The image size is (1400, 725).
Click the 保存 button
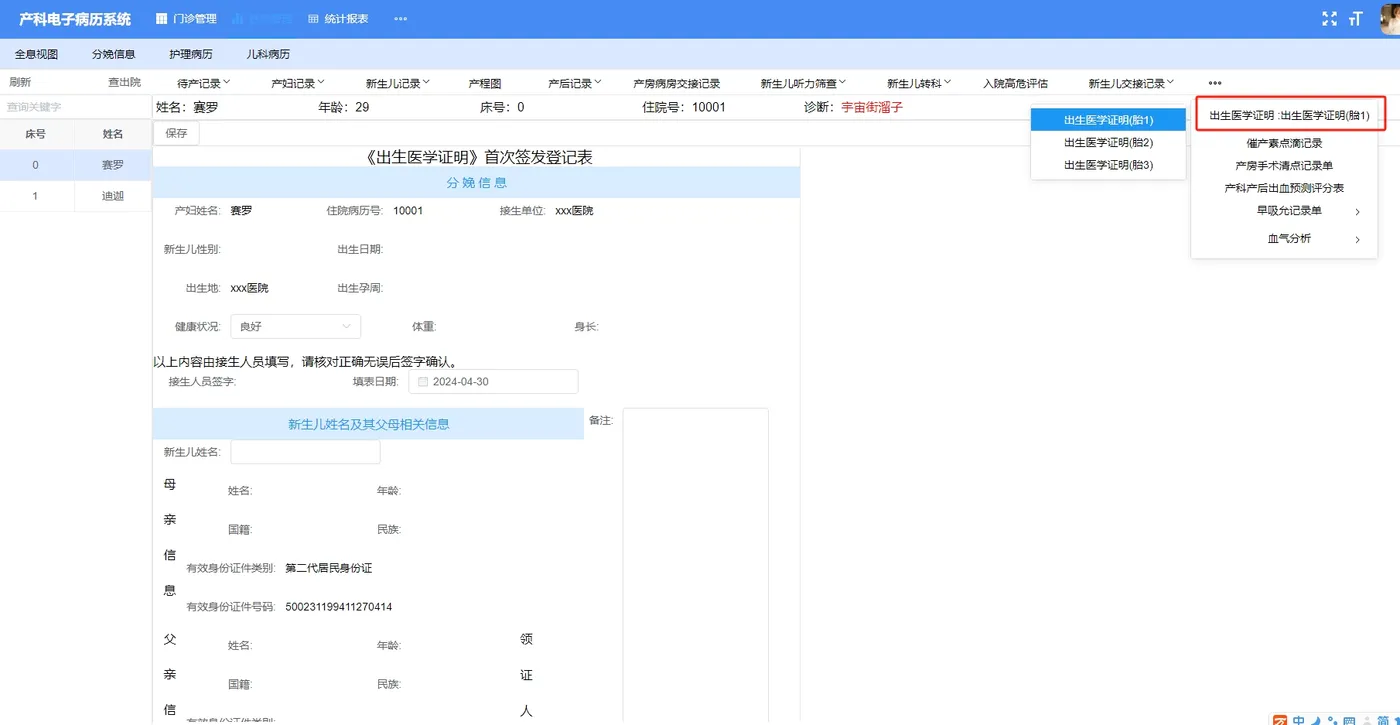176,132
